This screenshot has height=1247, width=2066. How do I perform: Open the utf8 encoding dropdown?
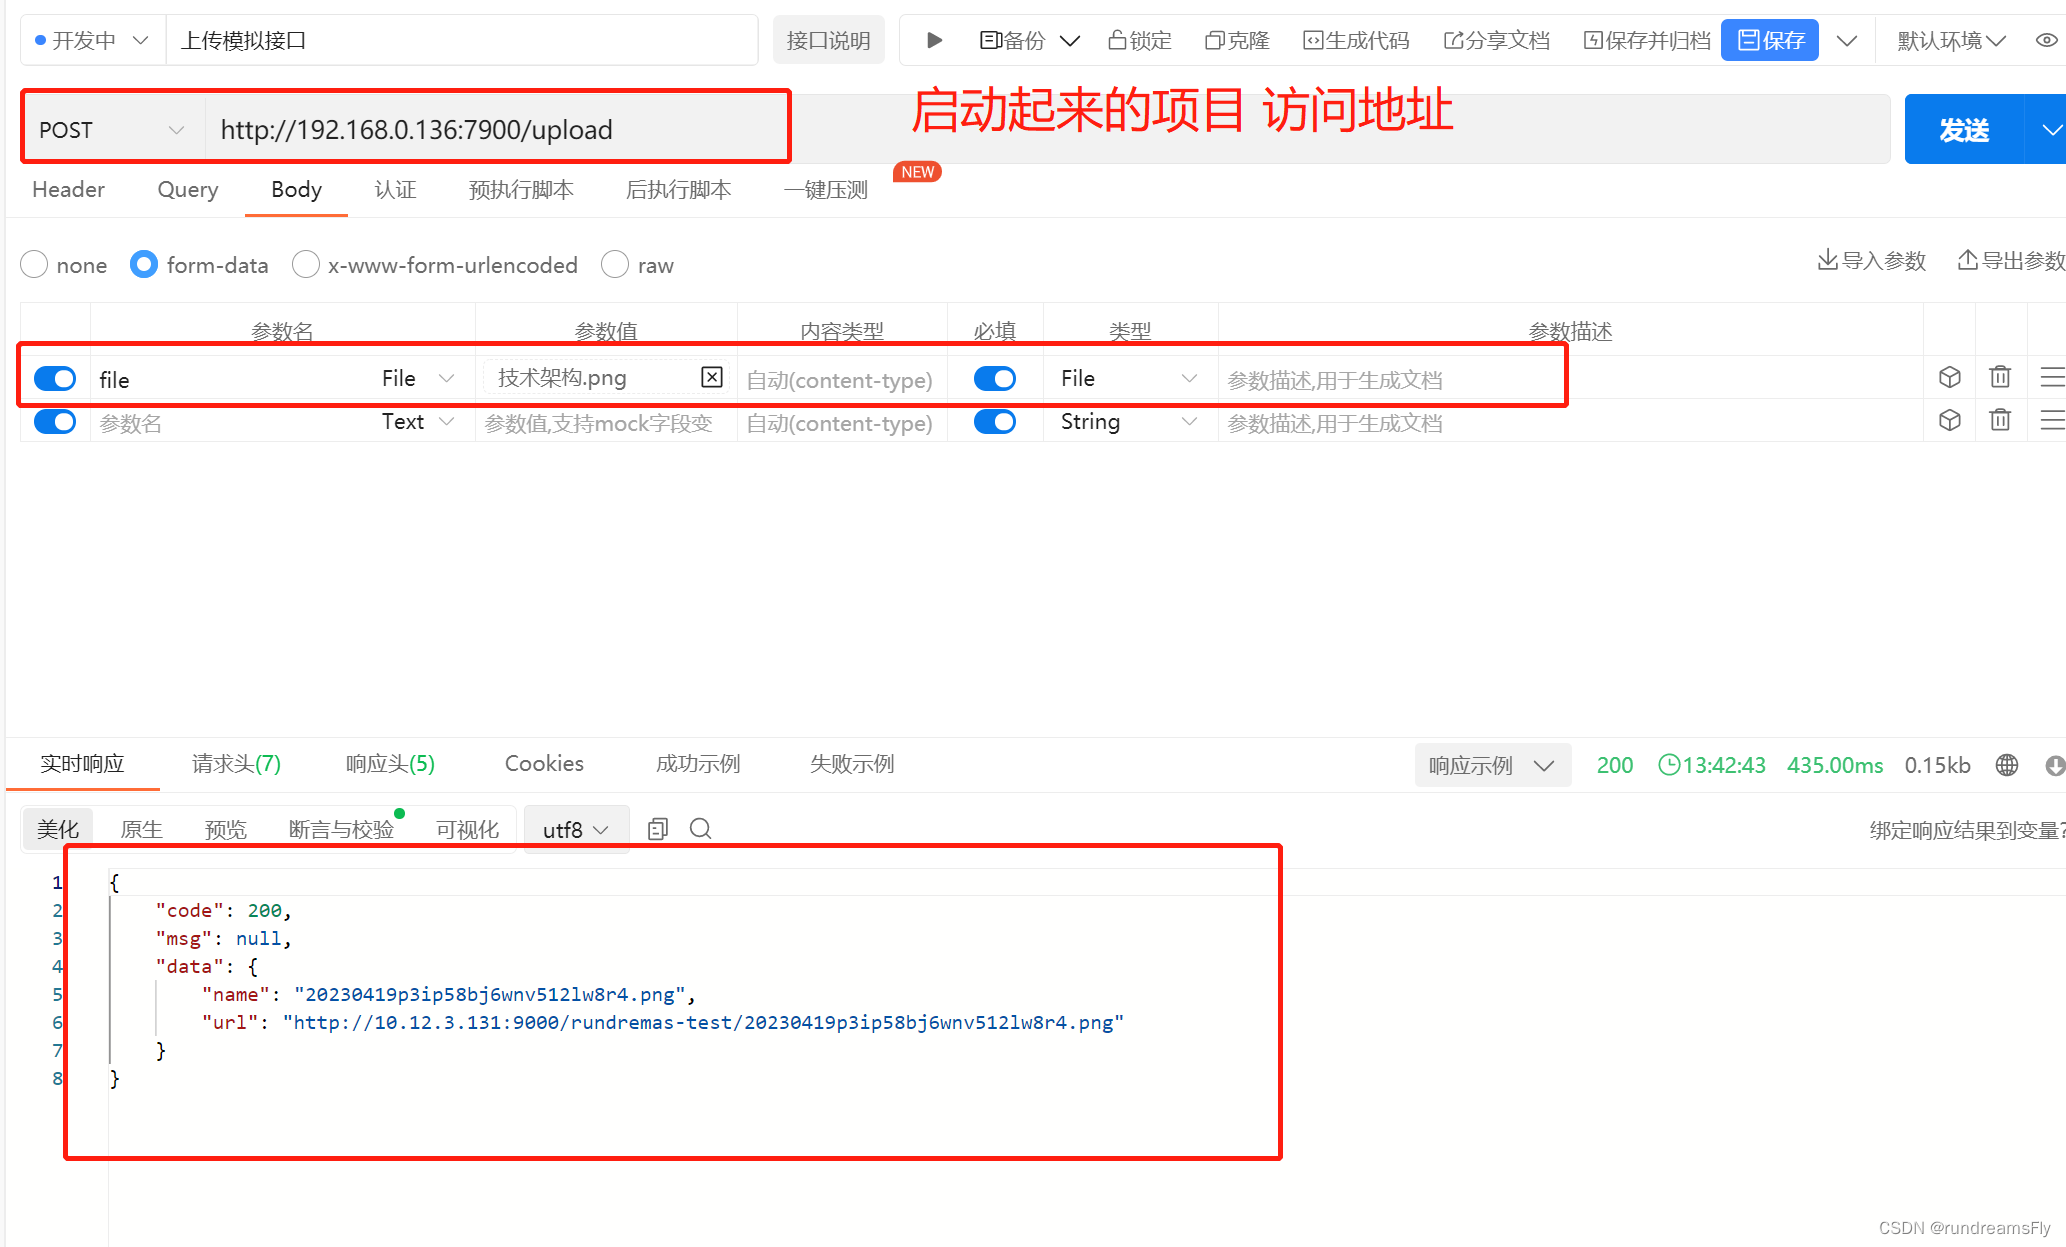pyautogui.click(x=576, y=829)
